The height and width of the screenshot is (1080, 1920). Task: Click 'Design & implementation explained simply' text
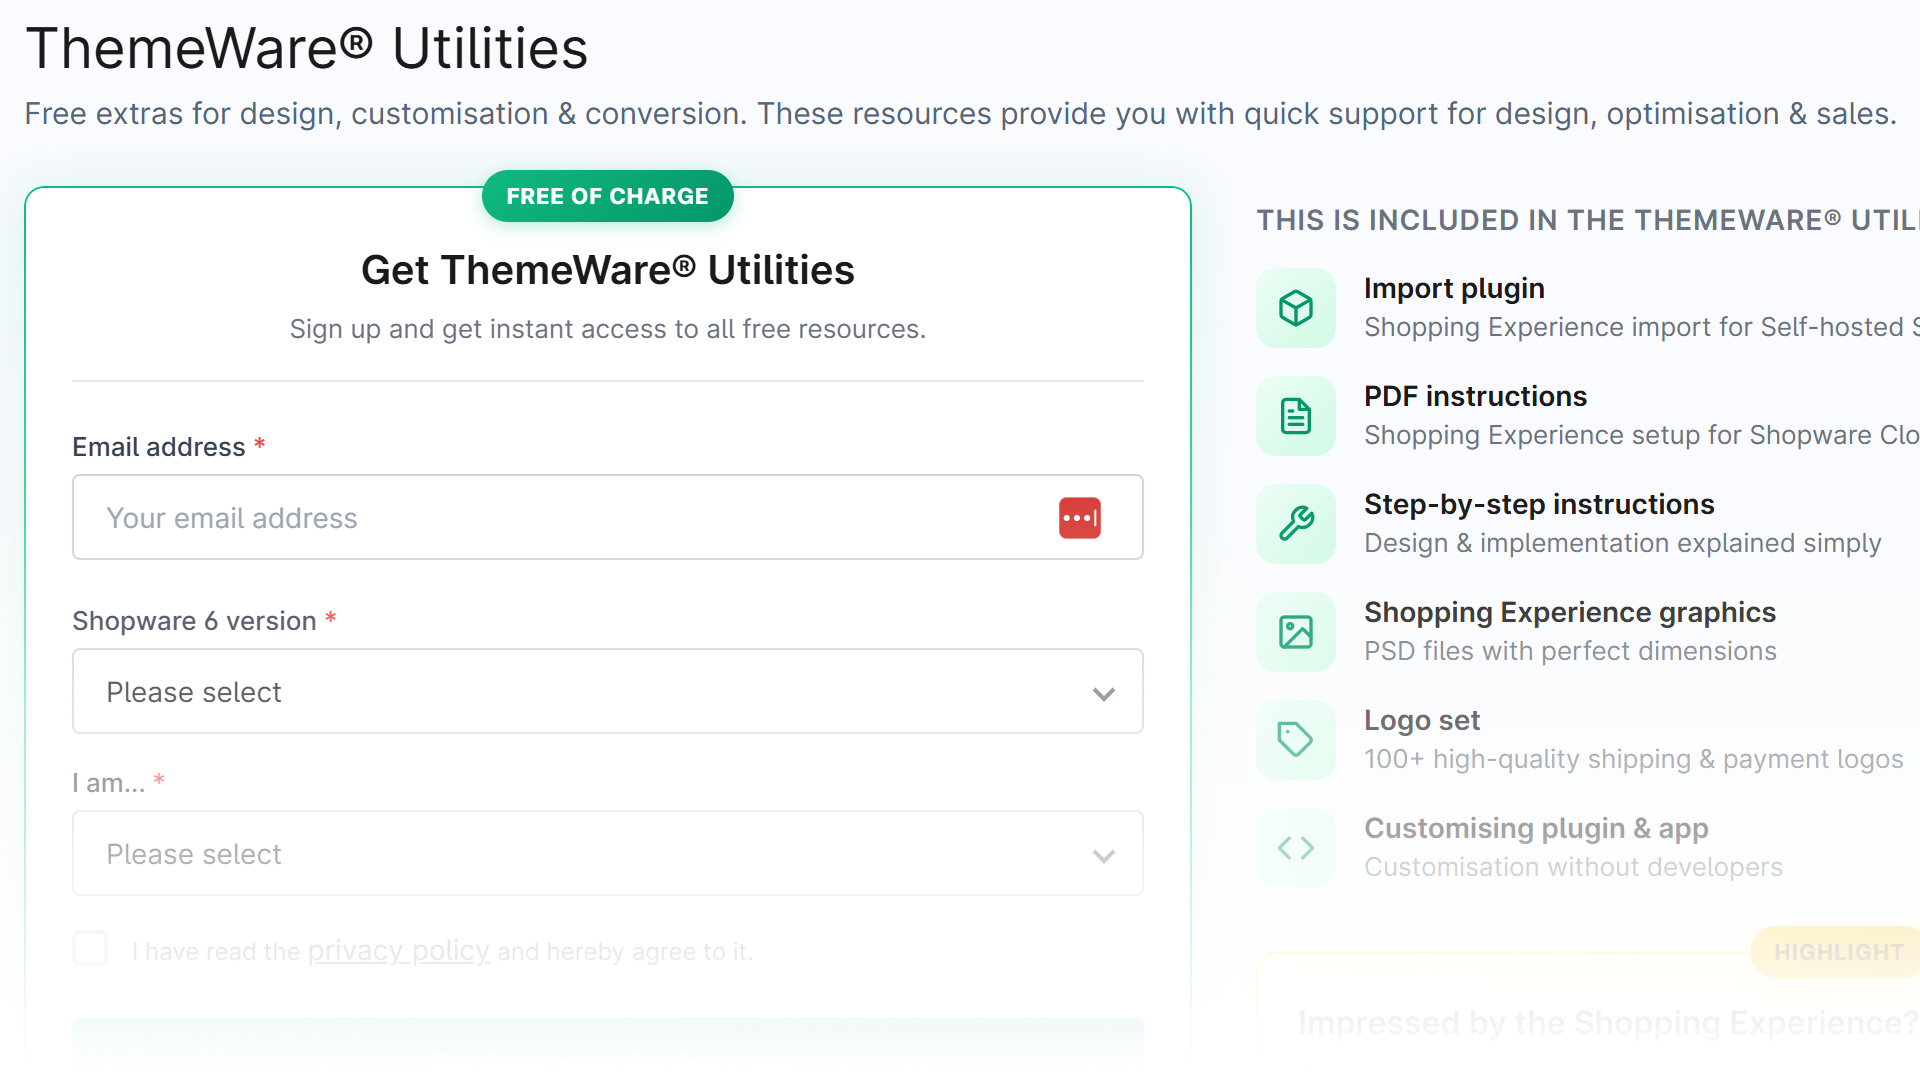[x=1622, y=543]
